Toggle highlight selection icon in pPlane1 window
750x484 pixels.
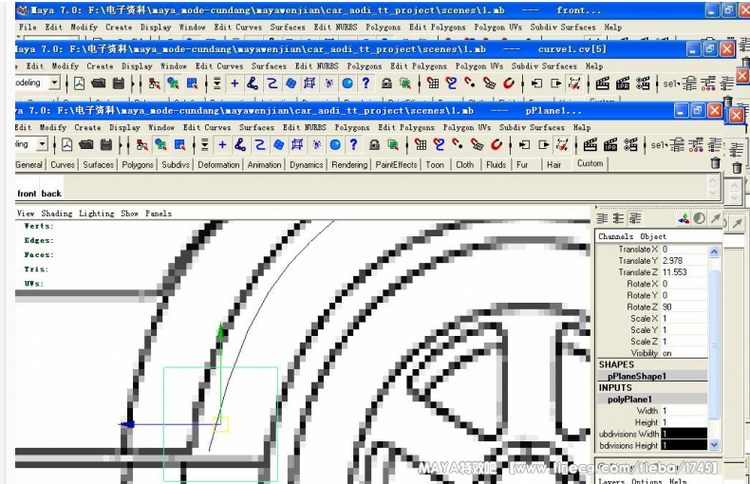coord(393,144)
